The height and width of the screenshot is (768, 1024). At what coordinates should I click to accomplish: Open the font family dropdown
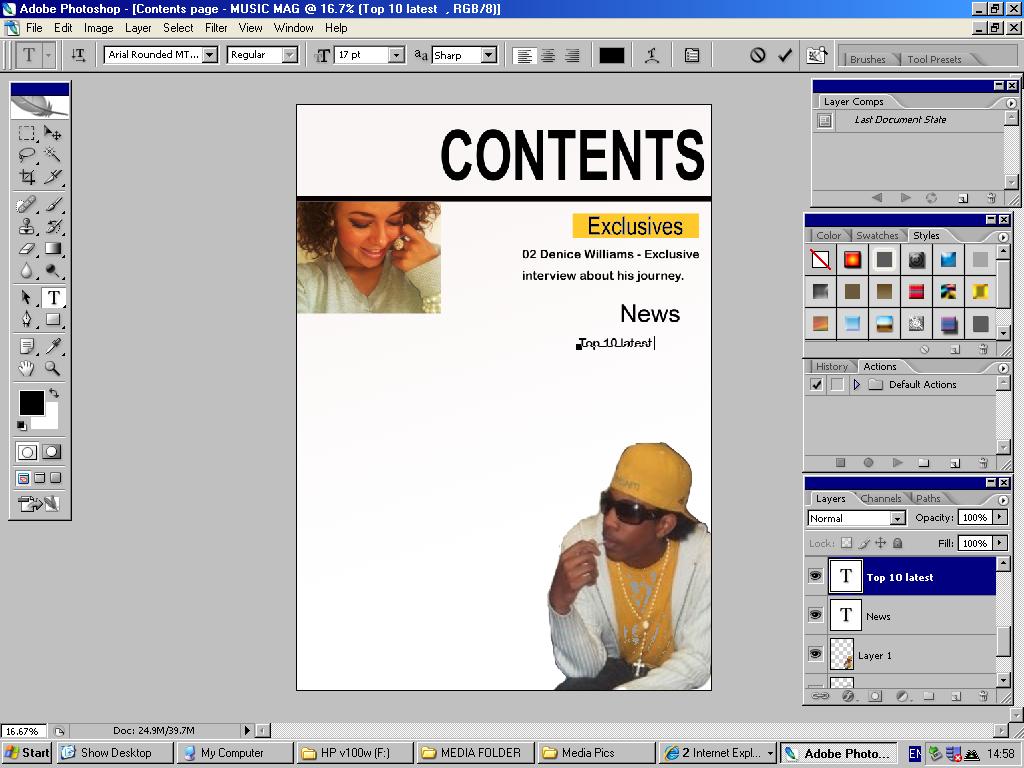click(210, 55)
